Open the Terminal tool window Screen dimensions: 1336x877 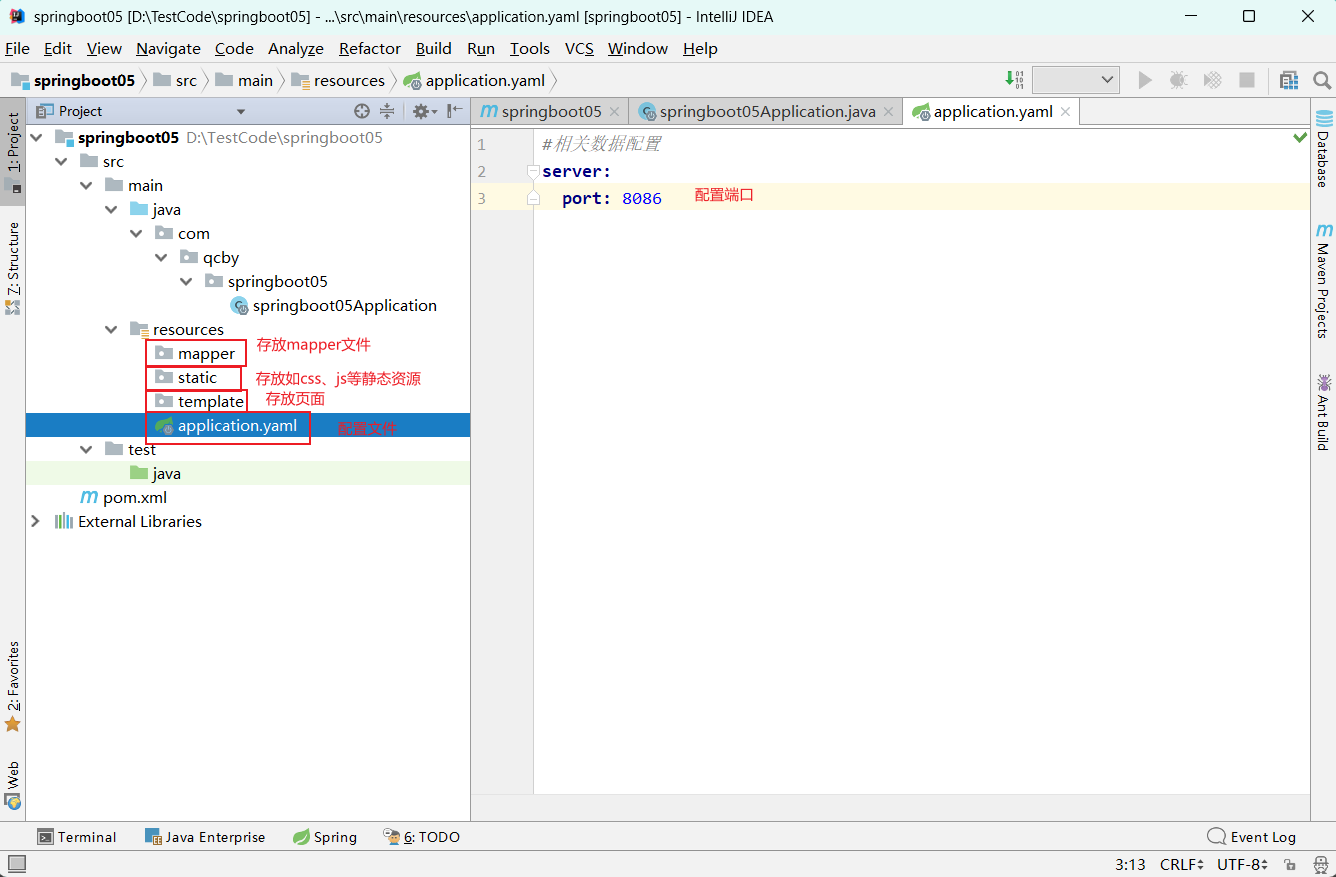click(77, 837)
